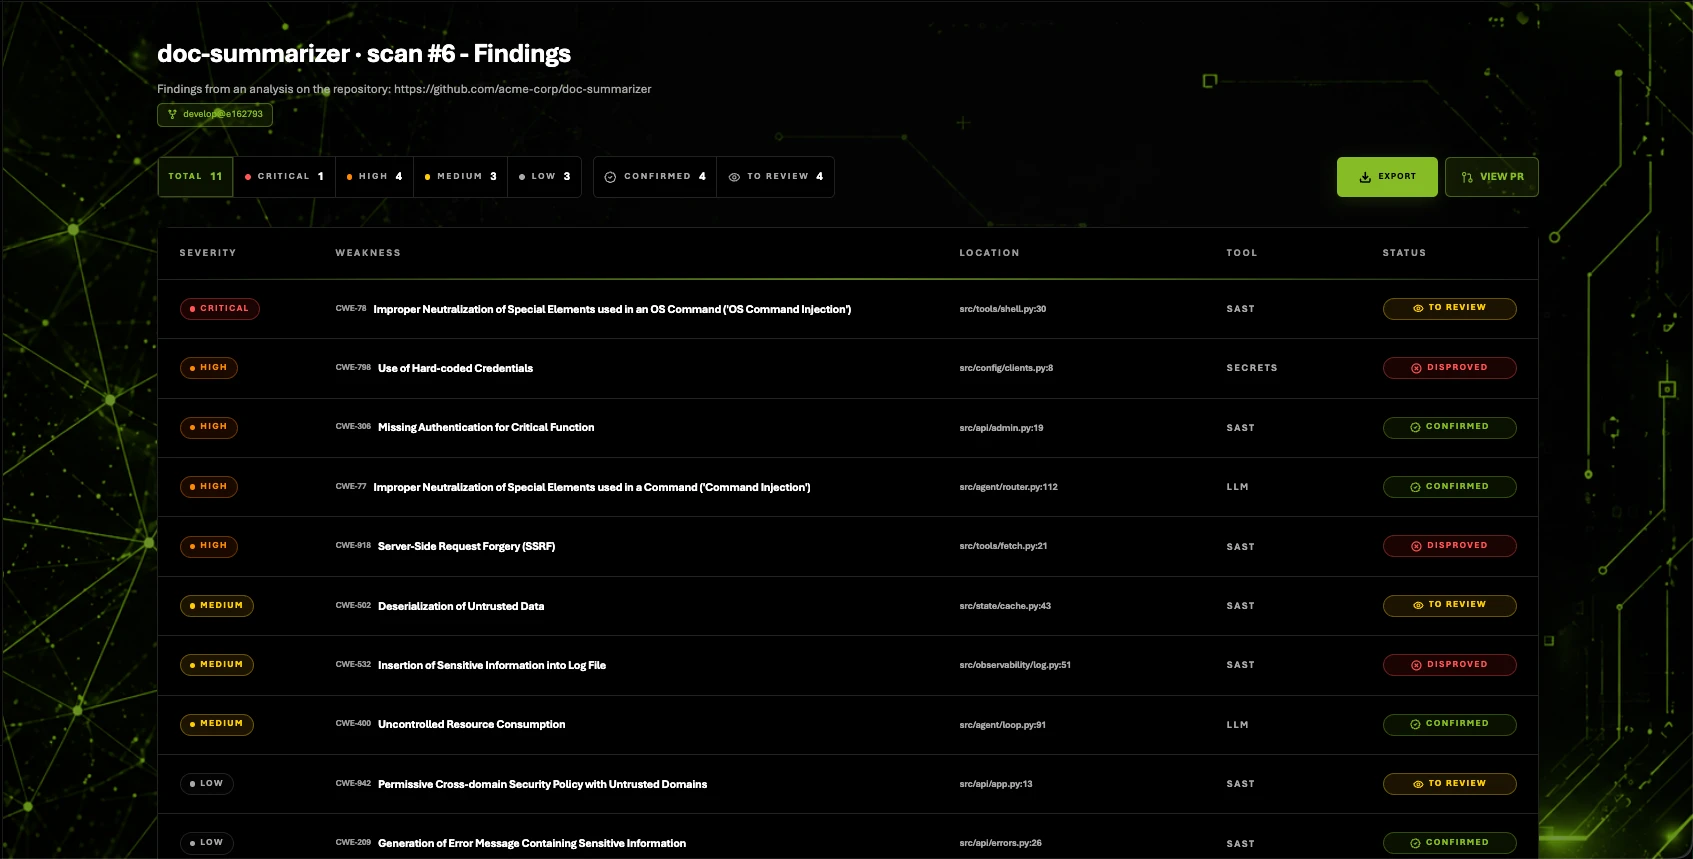This screenshot has height=859, width=1693.
Task: Click the 'SECRETS' tool cell
Action: pyautogui.click(x=1252, y=368)
